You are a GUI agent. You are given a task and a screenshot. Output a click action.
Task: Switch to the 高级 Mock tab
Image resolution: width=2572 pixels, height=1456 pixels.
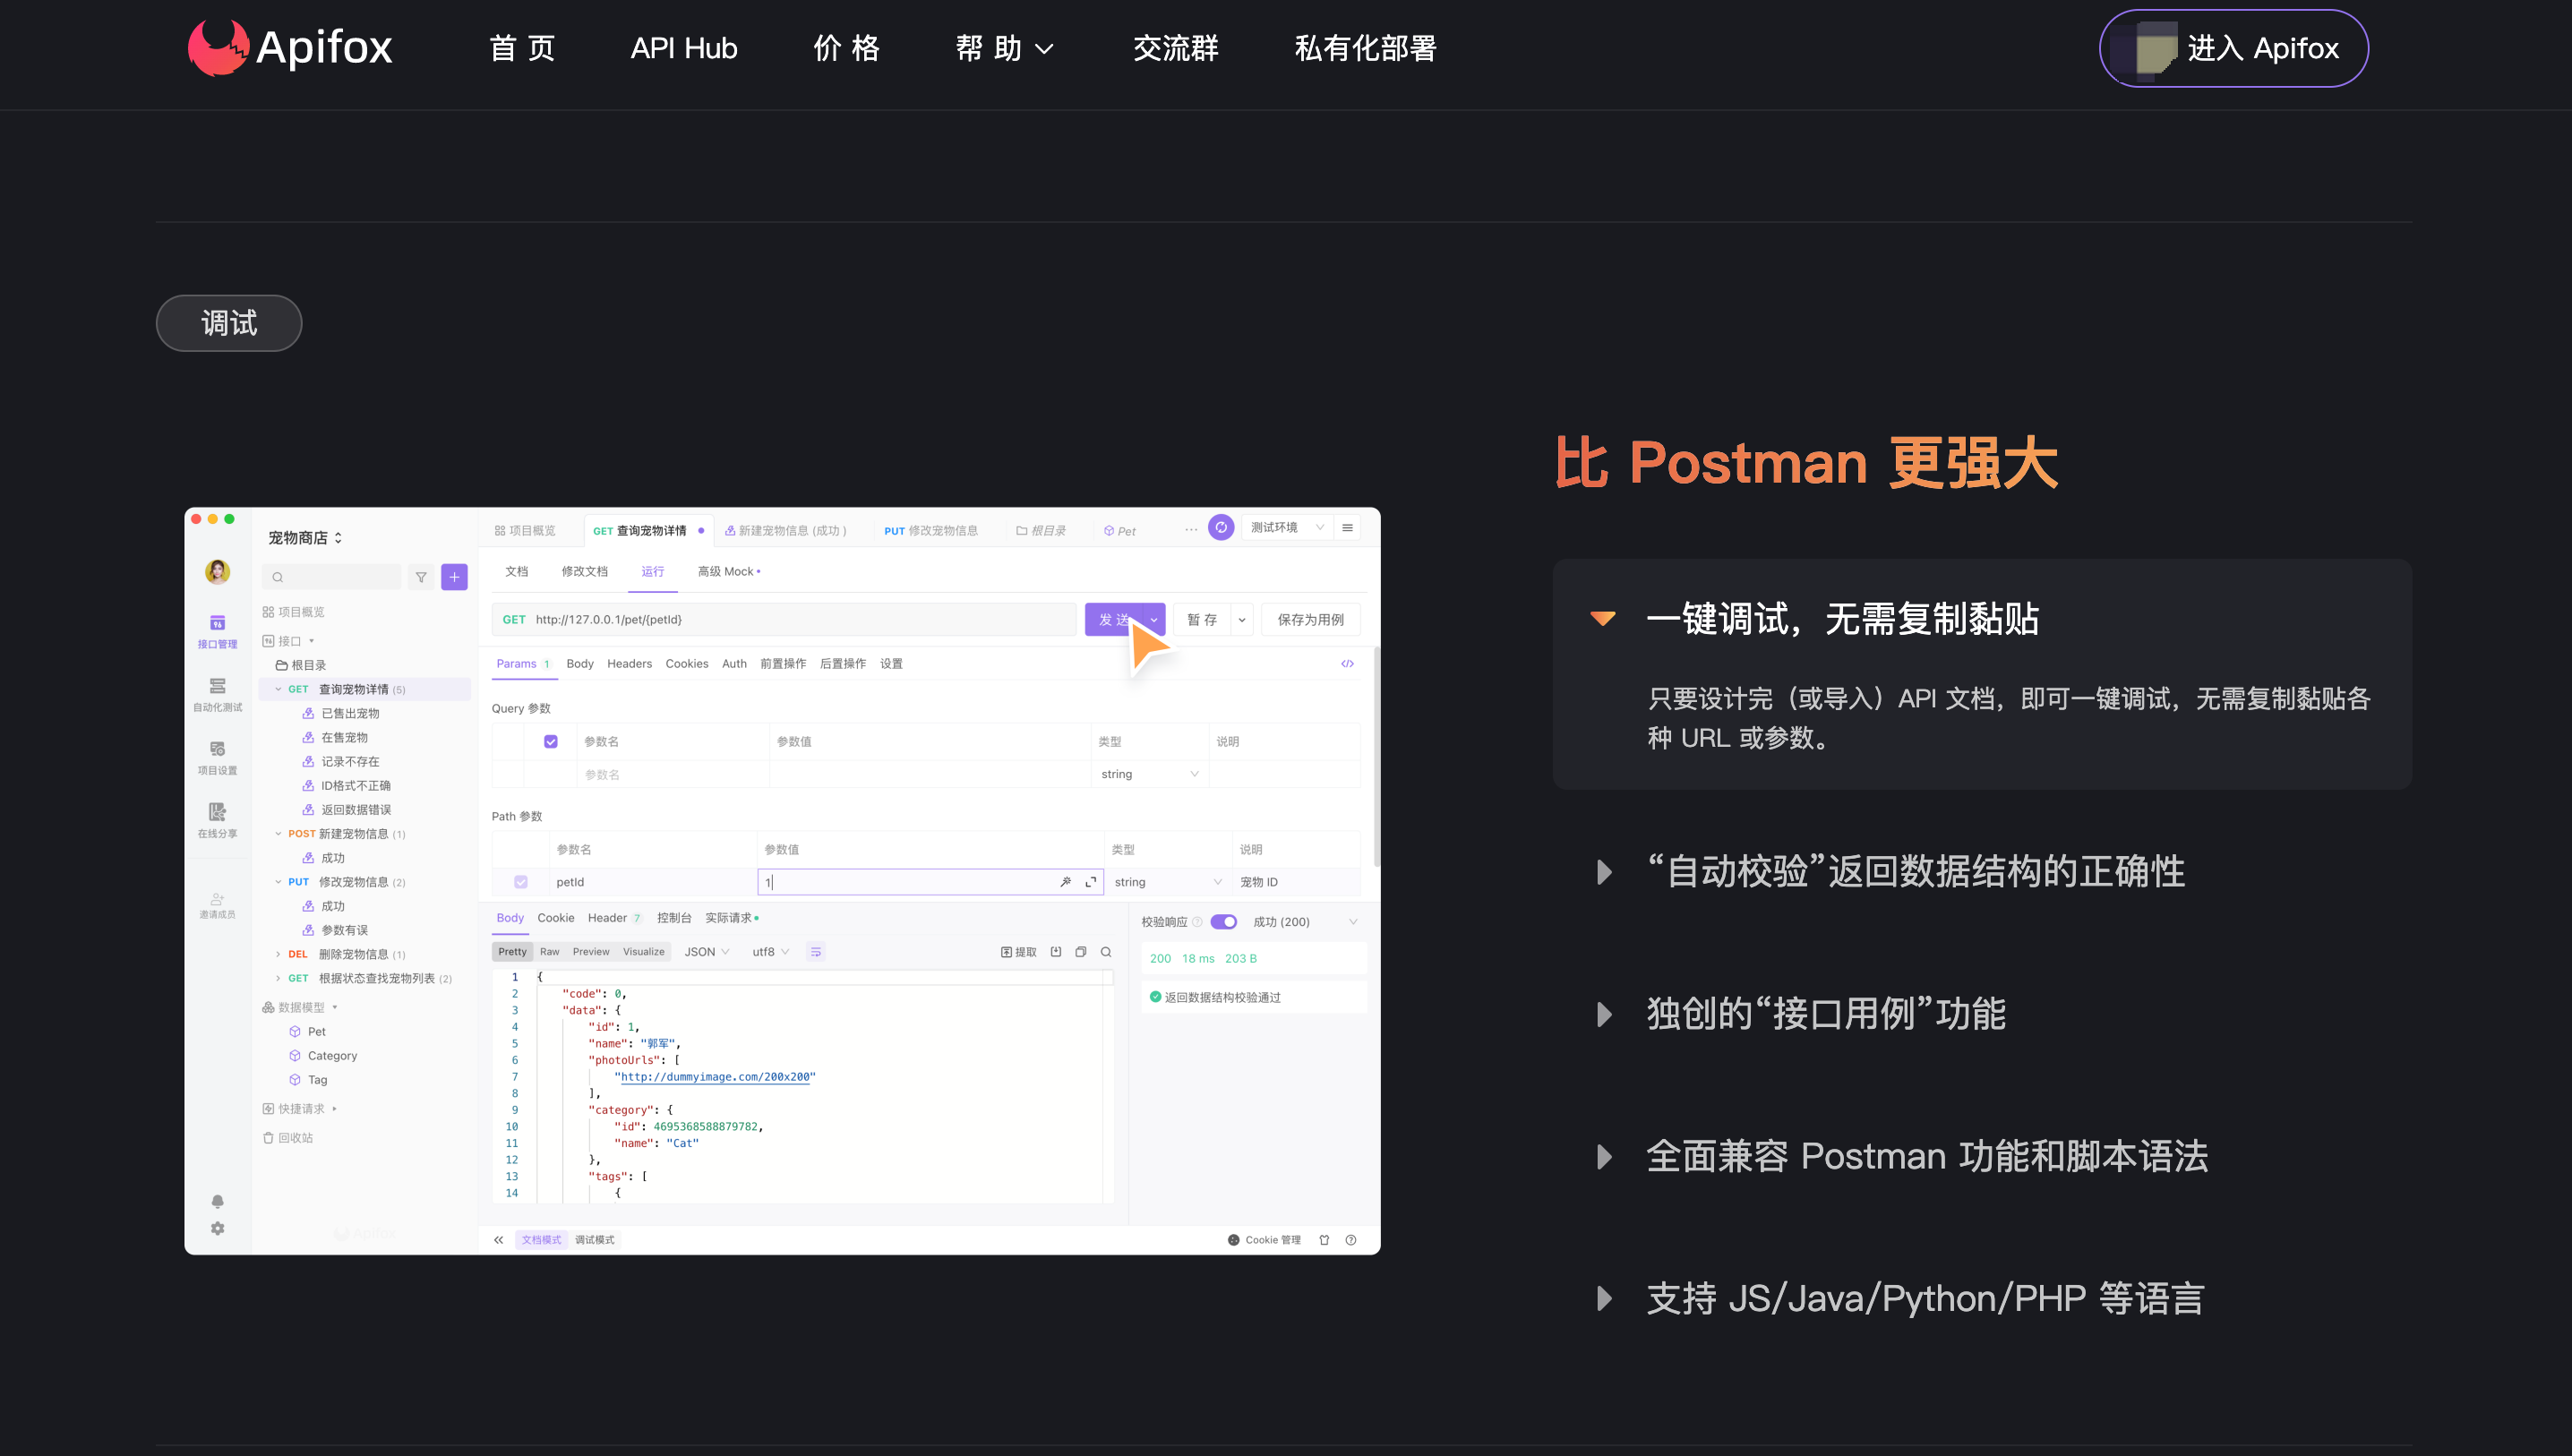(x=727, y=571)
